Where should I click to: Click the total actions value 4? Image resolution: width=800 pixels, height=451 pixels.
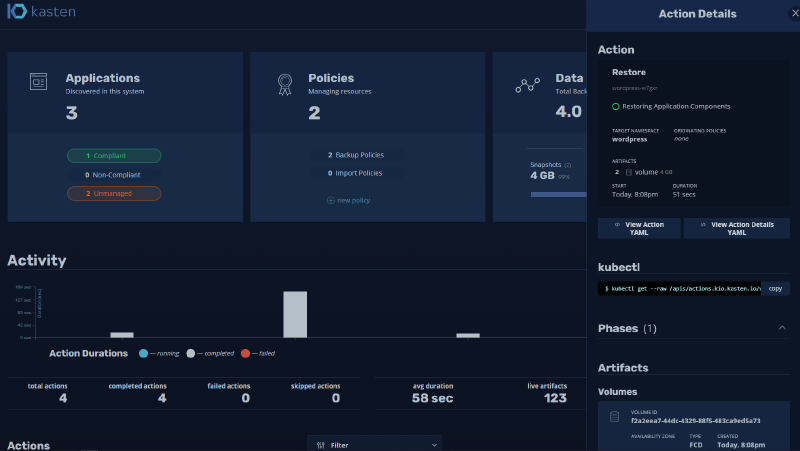(x=63, y=398)
